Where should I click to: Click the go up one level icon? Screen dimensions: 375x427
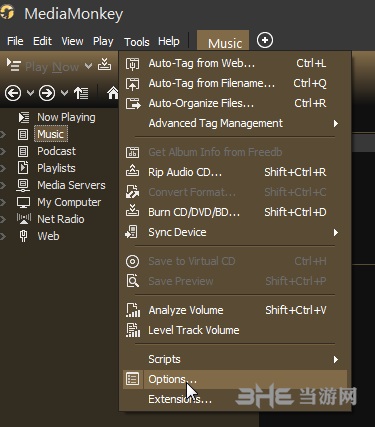[81, 93]
